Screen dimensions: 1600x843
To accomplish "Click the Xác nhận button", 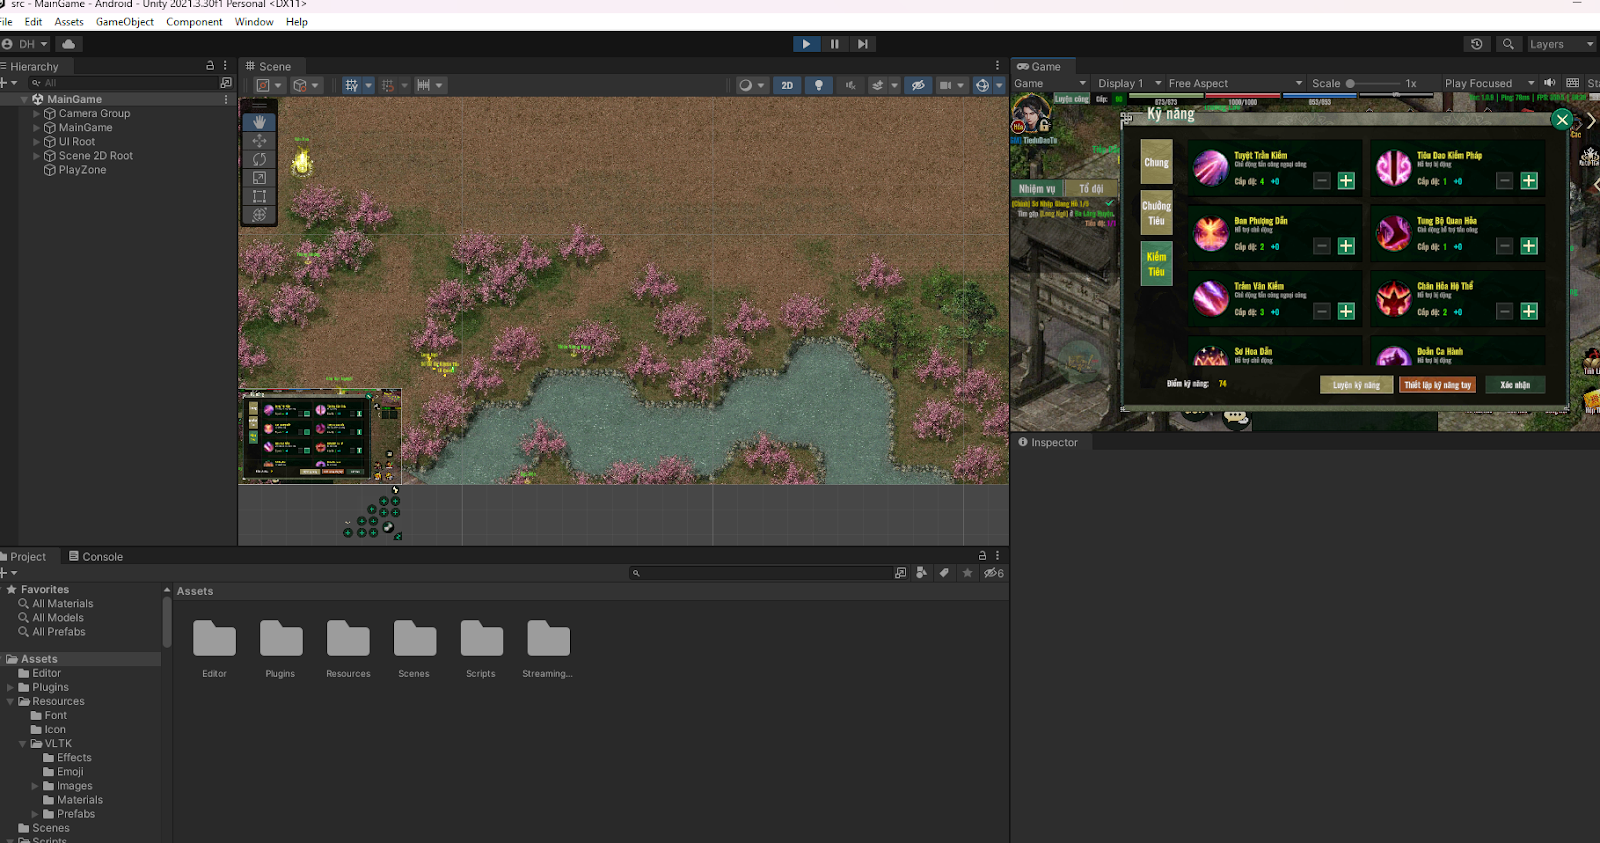I will (x=1515, y=385).
